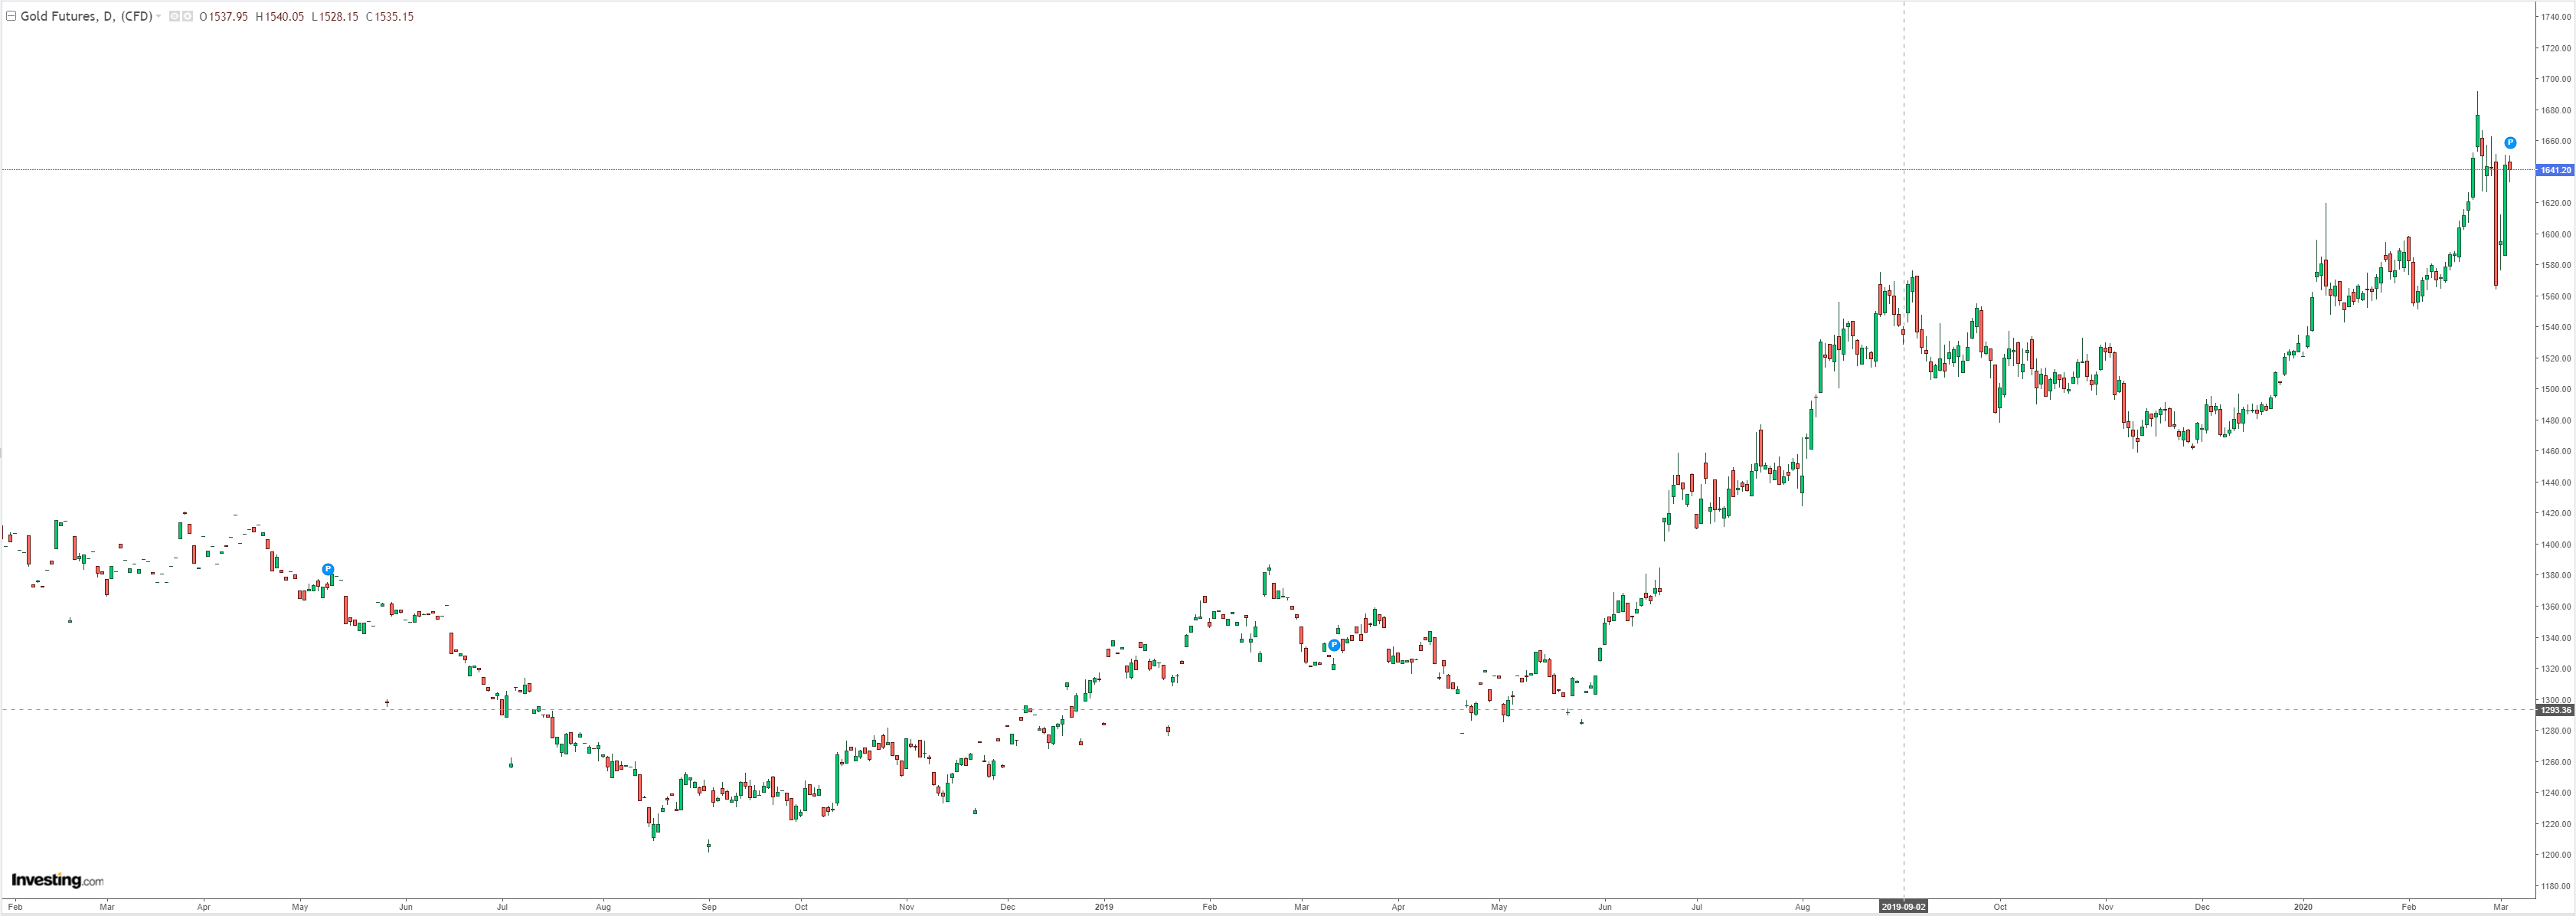
Task: Click the 2020 year label on time axis
Action: point(2304,907)
